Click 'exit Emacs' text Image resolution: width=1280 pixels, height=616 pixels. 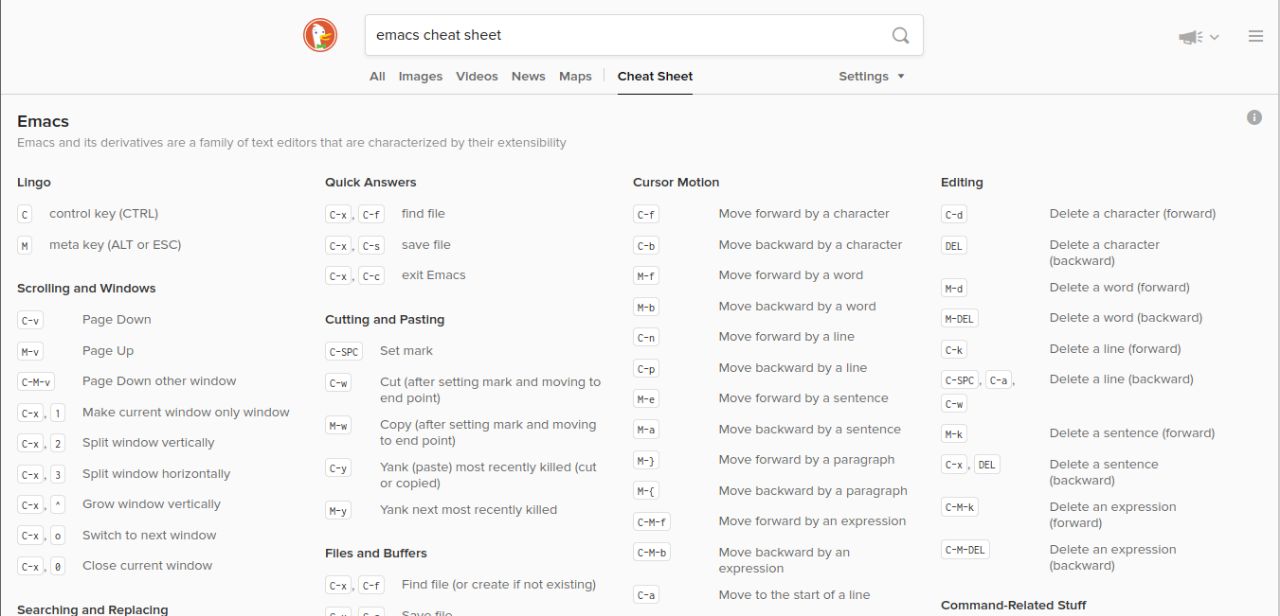433,274
